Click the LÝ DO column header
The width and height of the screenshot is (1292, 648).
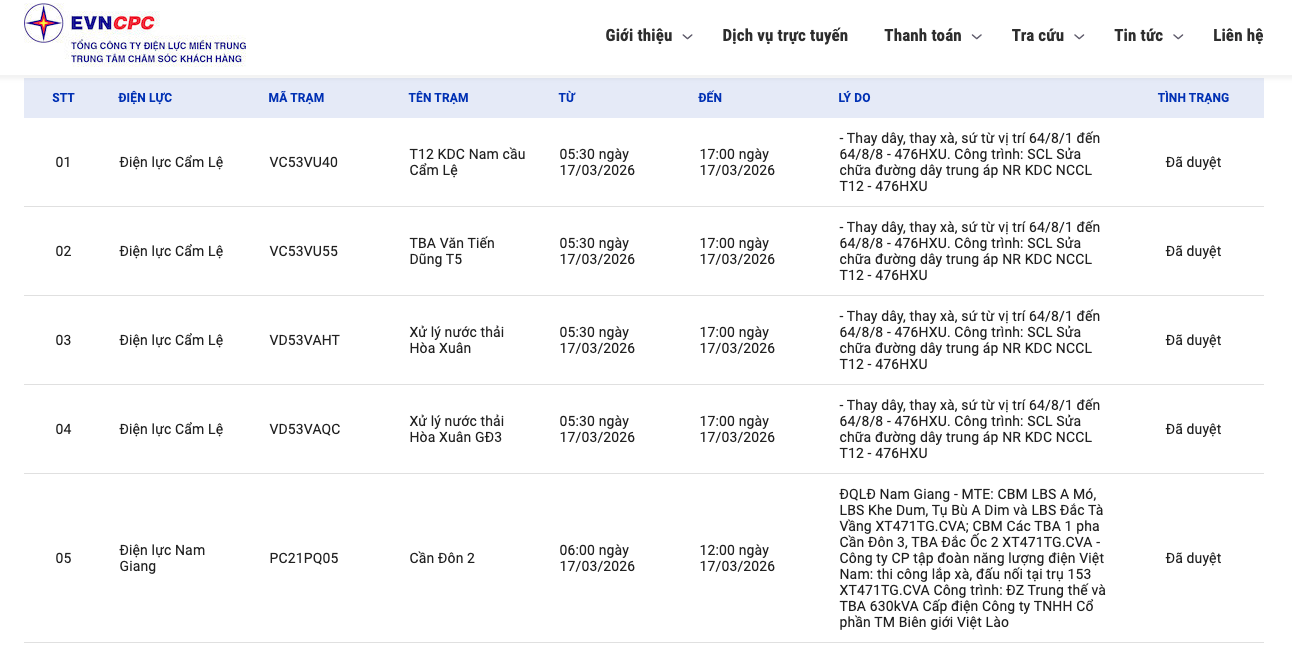(x=854, y=98)
